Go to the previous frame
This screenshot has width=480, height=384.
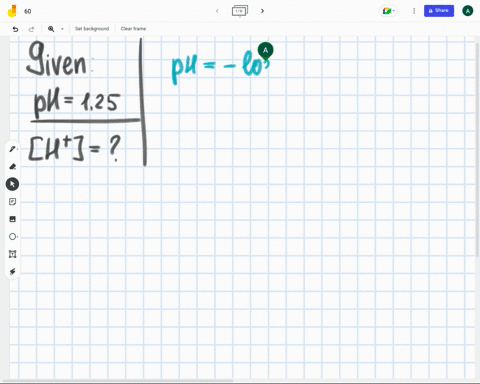[217, 11]
